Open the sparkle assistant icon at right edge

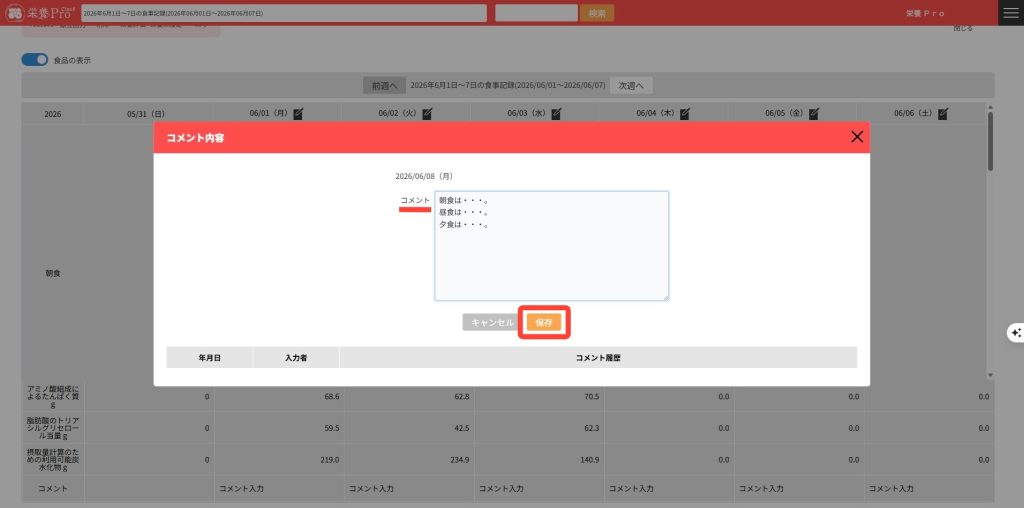click(1016, 332)
